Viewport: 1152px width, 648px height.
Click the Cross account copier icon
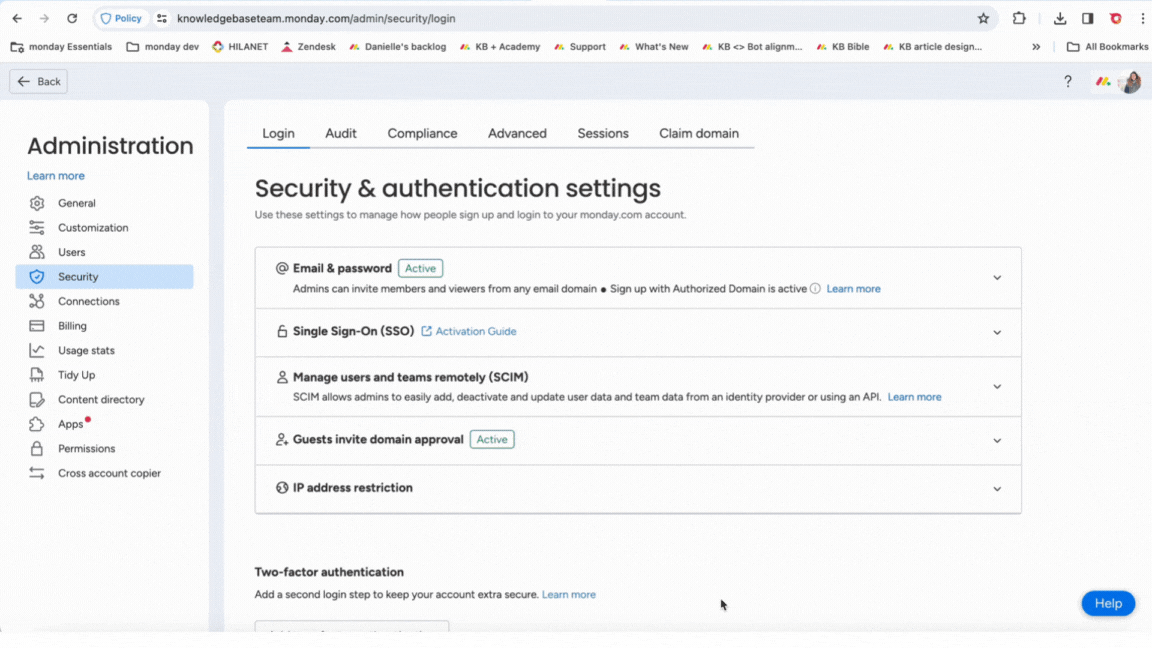(x=37, y=473)
